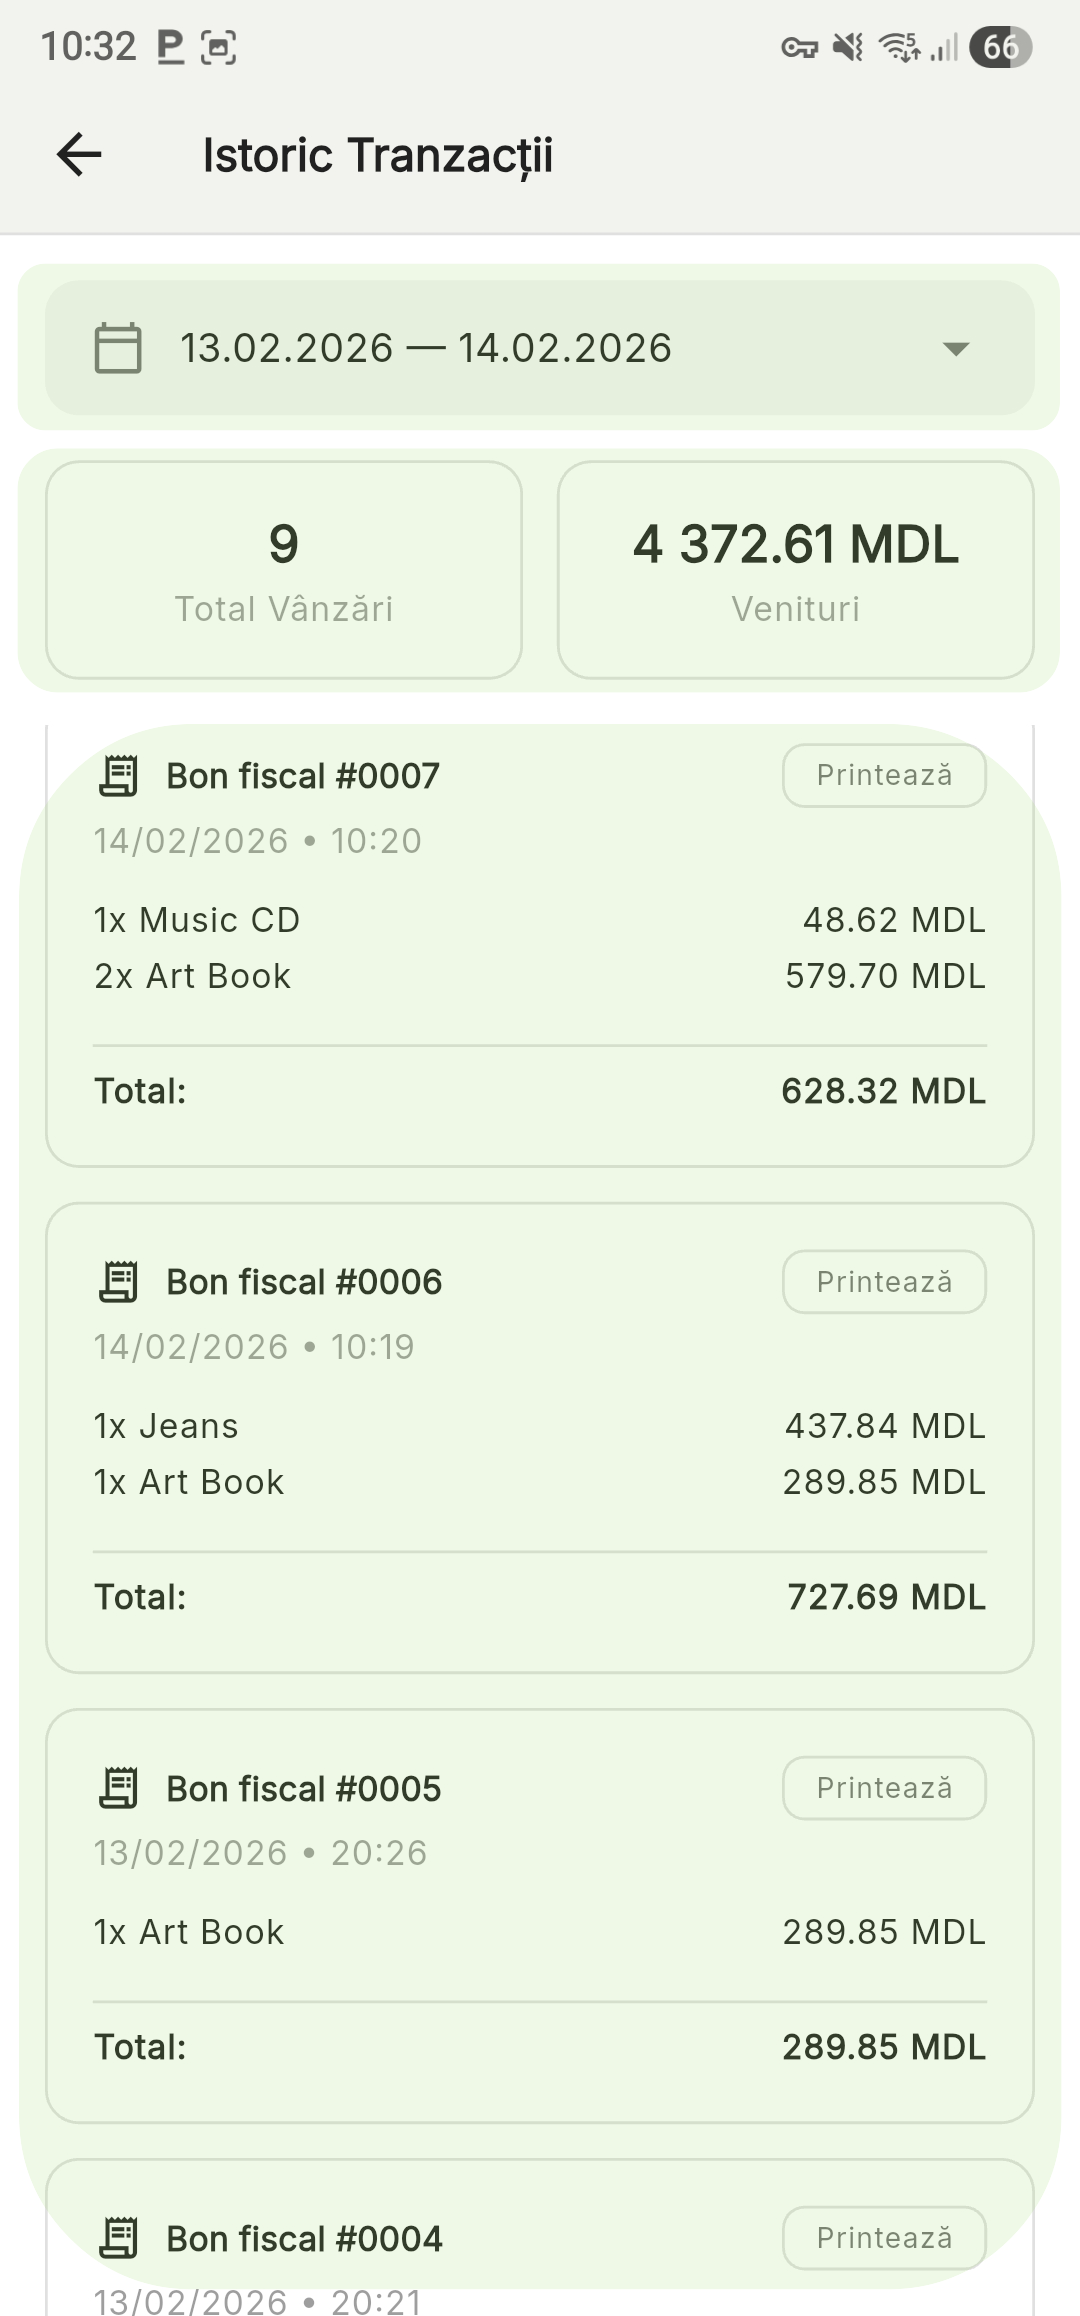Tap receipt icon of Bon fiscal #0007
The height and width of the screenshot is (2316, 1080).
[x=119, y=776]
